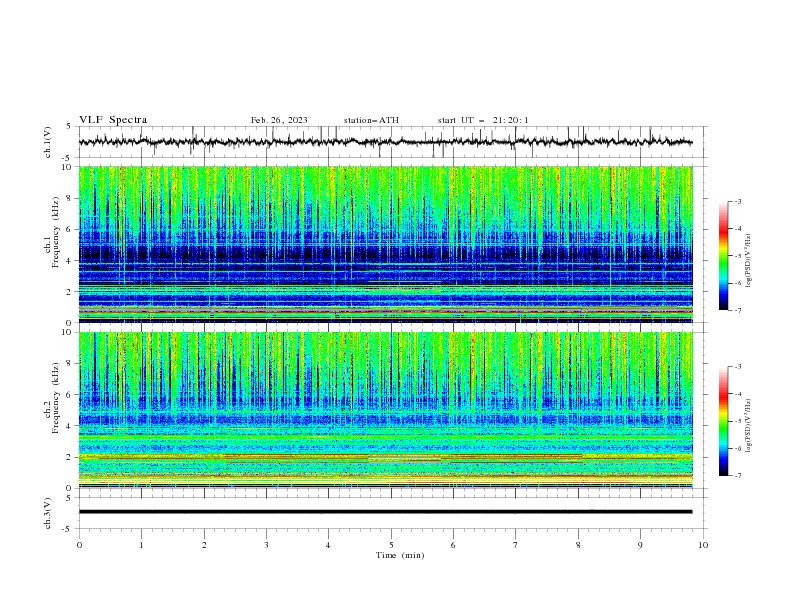Viewport: 792px width, 612px height.
Task: Click time axis tick label "2"
Action: pyautogui.click(x=204, y=545)
